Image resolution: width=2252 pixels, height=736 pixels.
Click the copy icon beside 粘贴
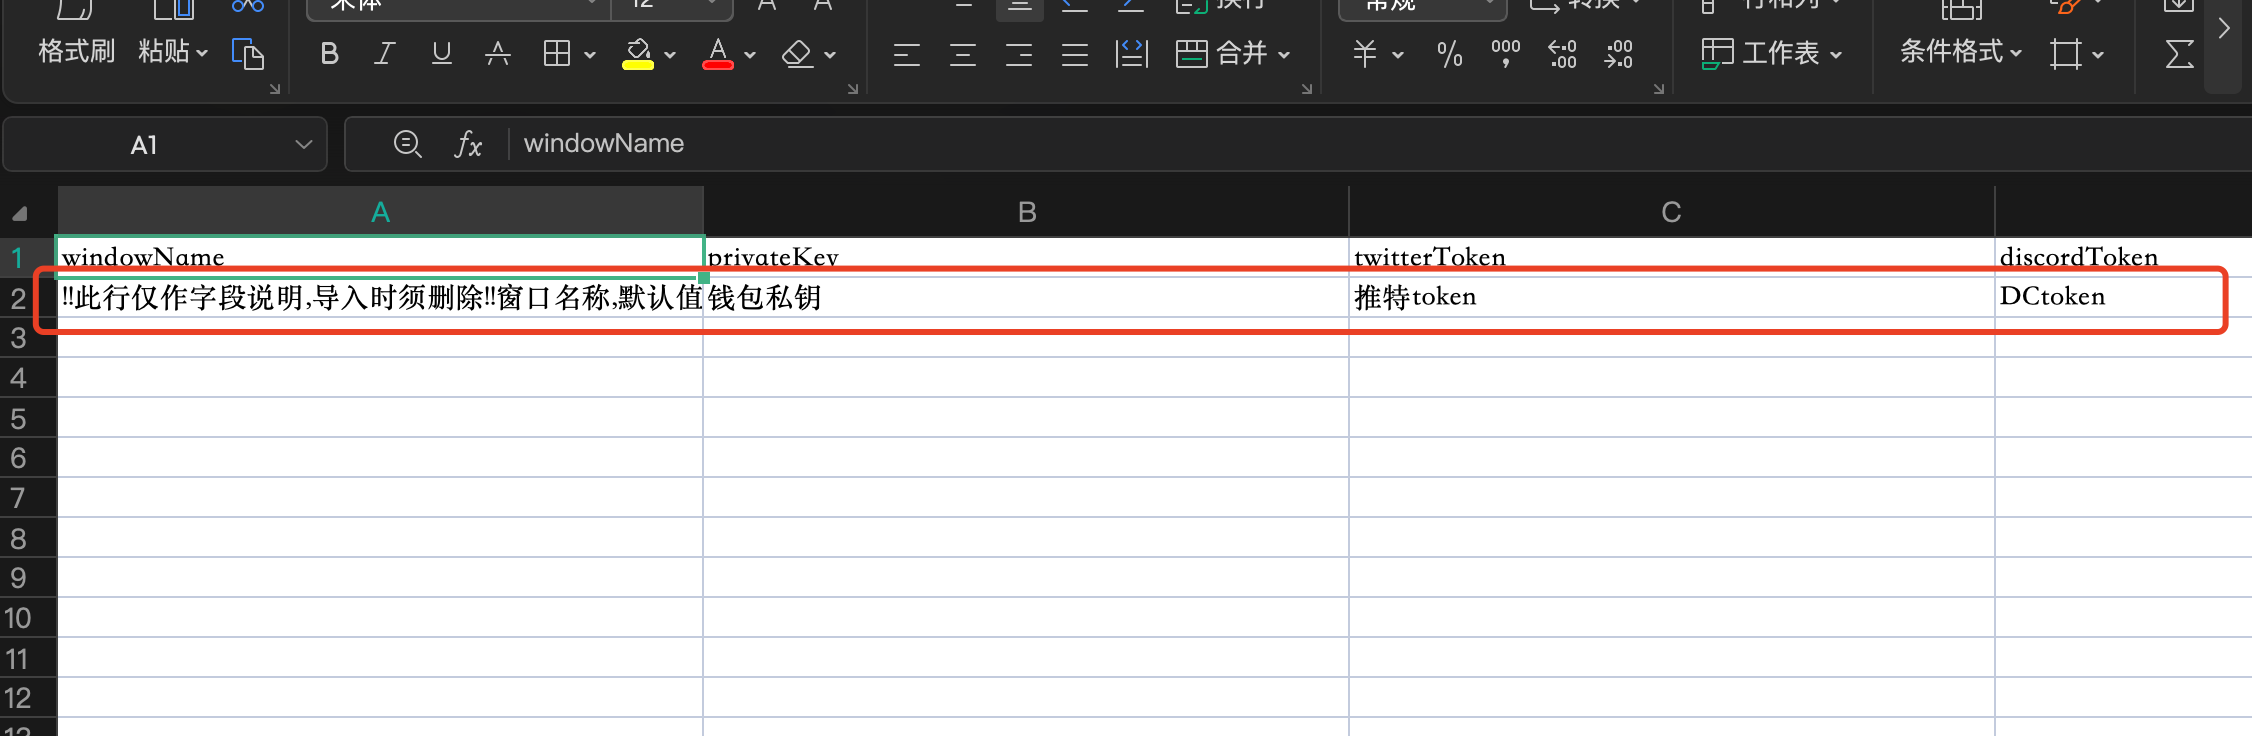click(x=247, y=54)
